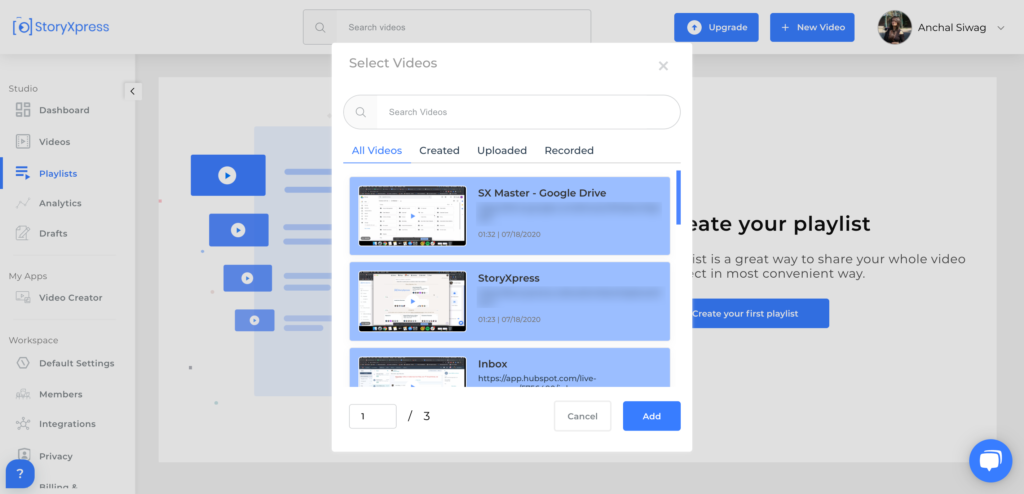Viewport: 1024px width, 494px height.
Task: Click the StoryXpress logo
Action: (x=61, y=27)
